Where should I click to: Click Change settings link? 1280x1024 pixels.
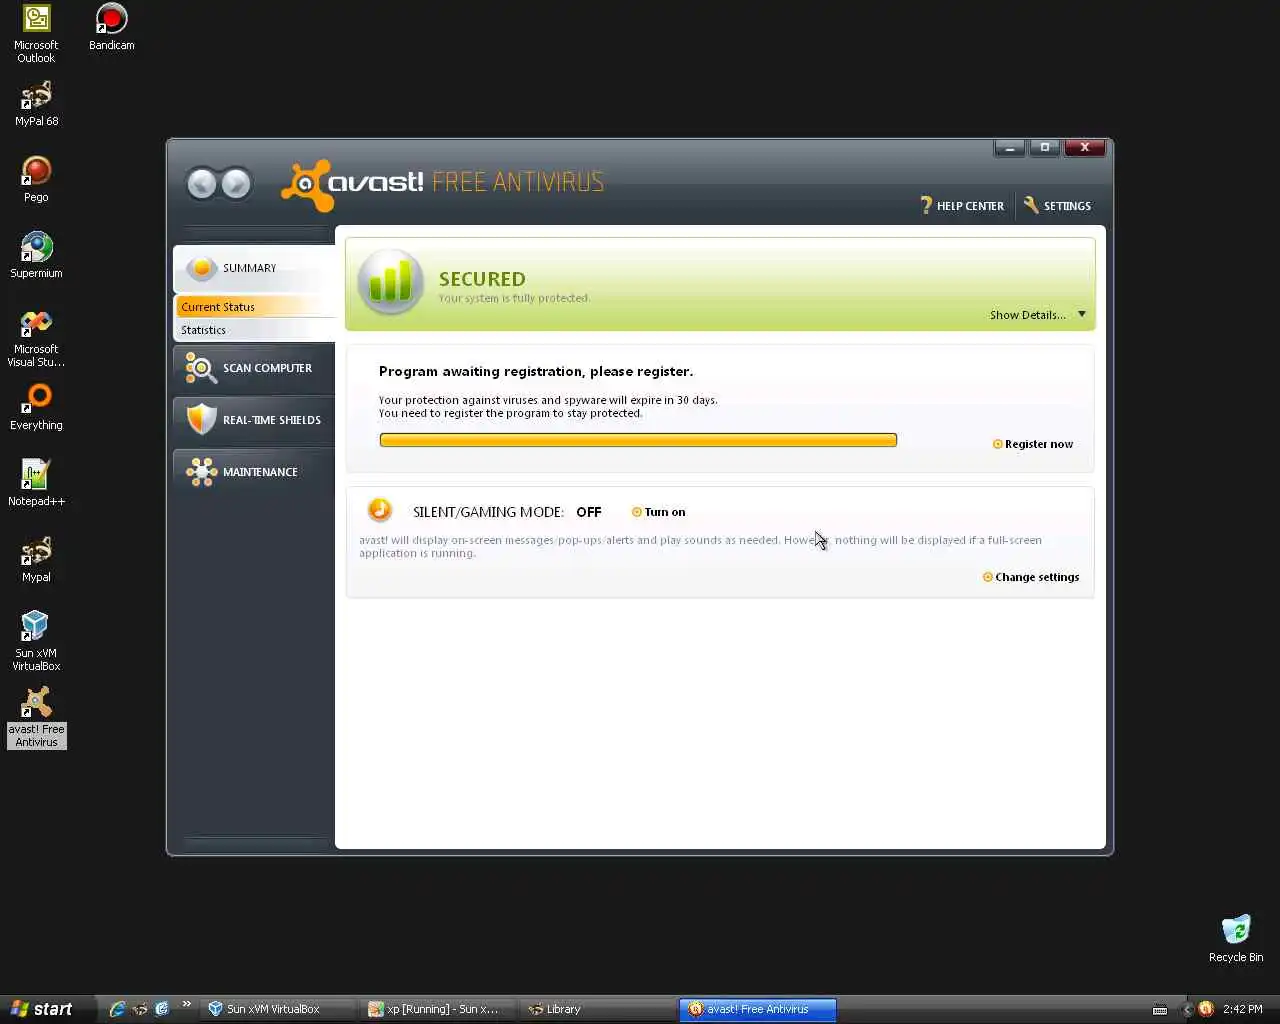pos(1031,577)
